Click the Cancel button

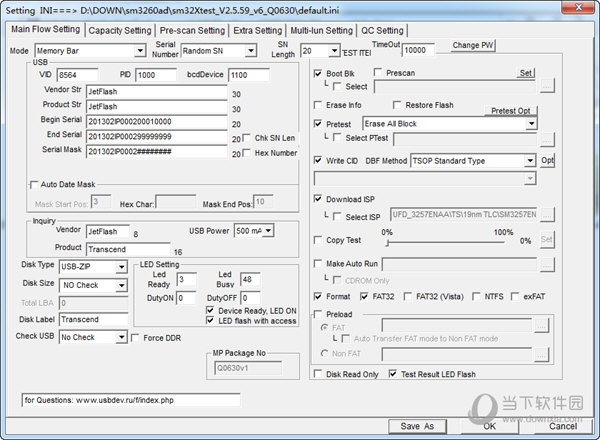562,426
